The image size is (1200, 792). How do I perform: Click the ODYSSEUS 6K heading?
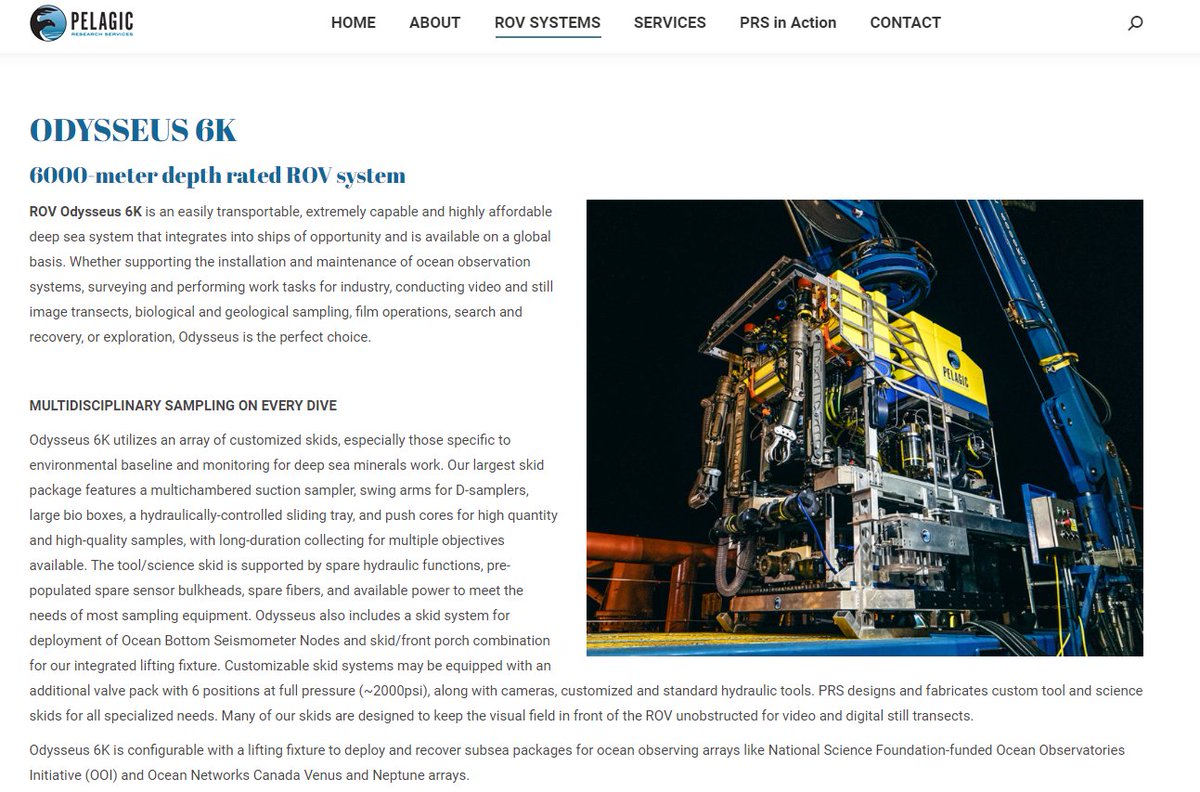tap(133, 130)
